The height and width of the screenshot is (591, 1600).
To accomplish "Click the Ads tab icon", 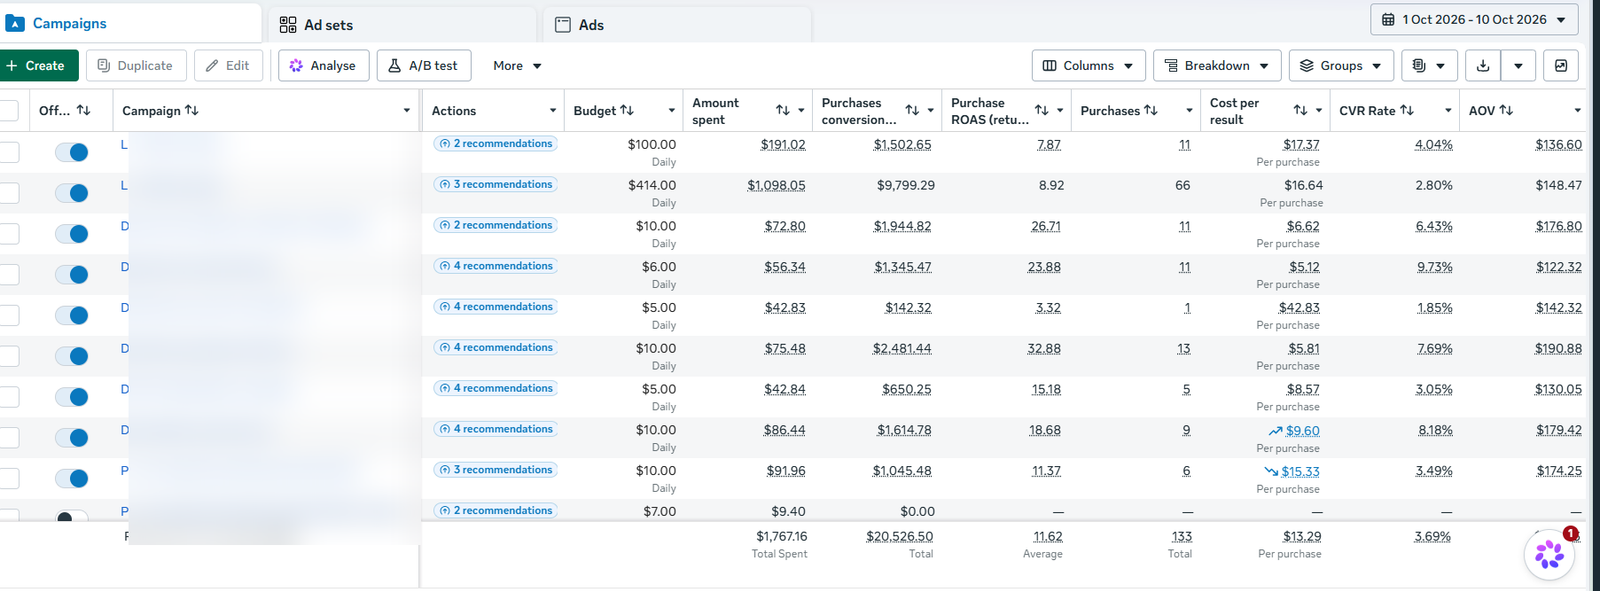I will click(563, 25).
